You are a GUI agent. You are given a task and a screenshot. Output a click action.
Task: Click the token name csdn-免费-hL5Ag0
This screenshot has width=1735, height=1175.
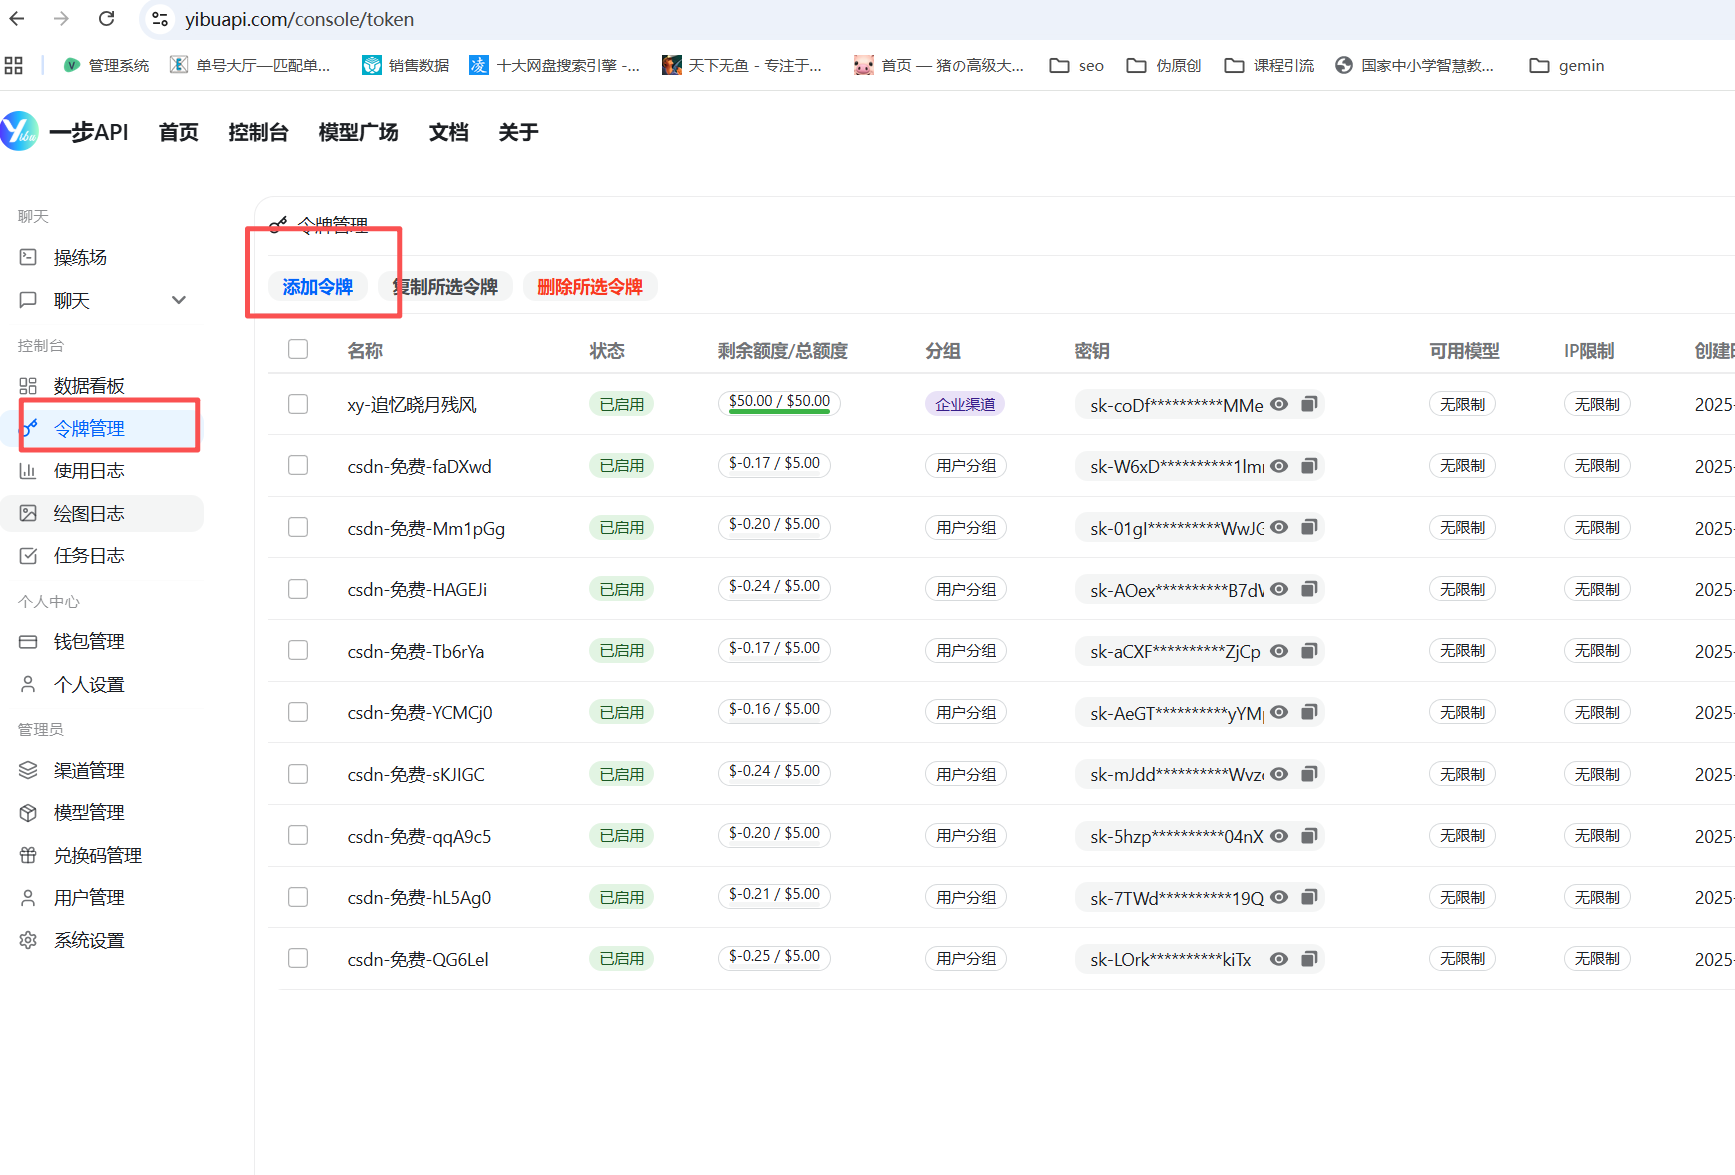(x=419, y=898)
